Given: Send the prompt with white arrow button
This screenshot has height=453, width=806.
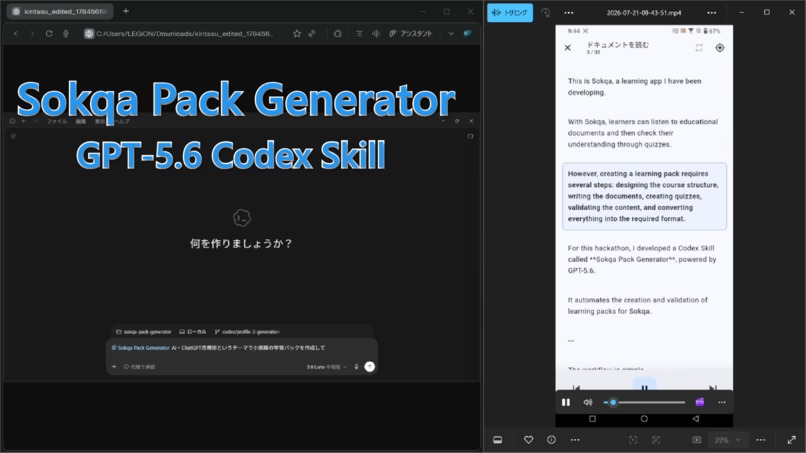Looking at the screenshot, I should pos(370,367).
